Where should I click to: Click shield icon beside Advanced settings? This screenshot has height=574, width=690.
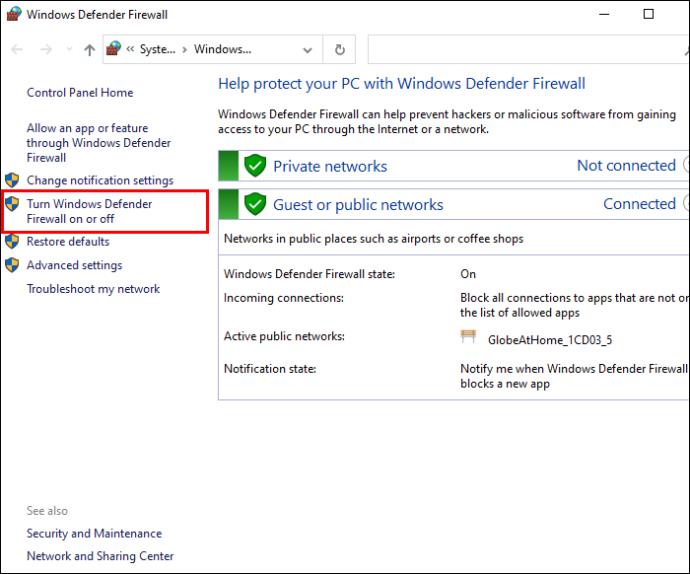(x=12, y=265)
